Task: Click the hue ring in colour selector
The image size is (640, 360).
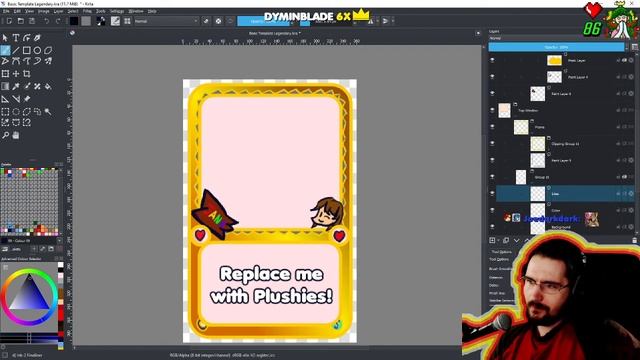Action: tap(29, 272)
